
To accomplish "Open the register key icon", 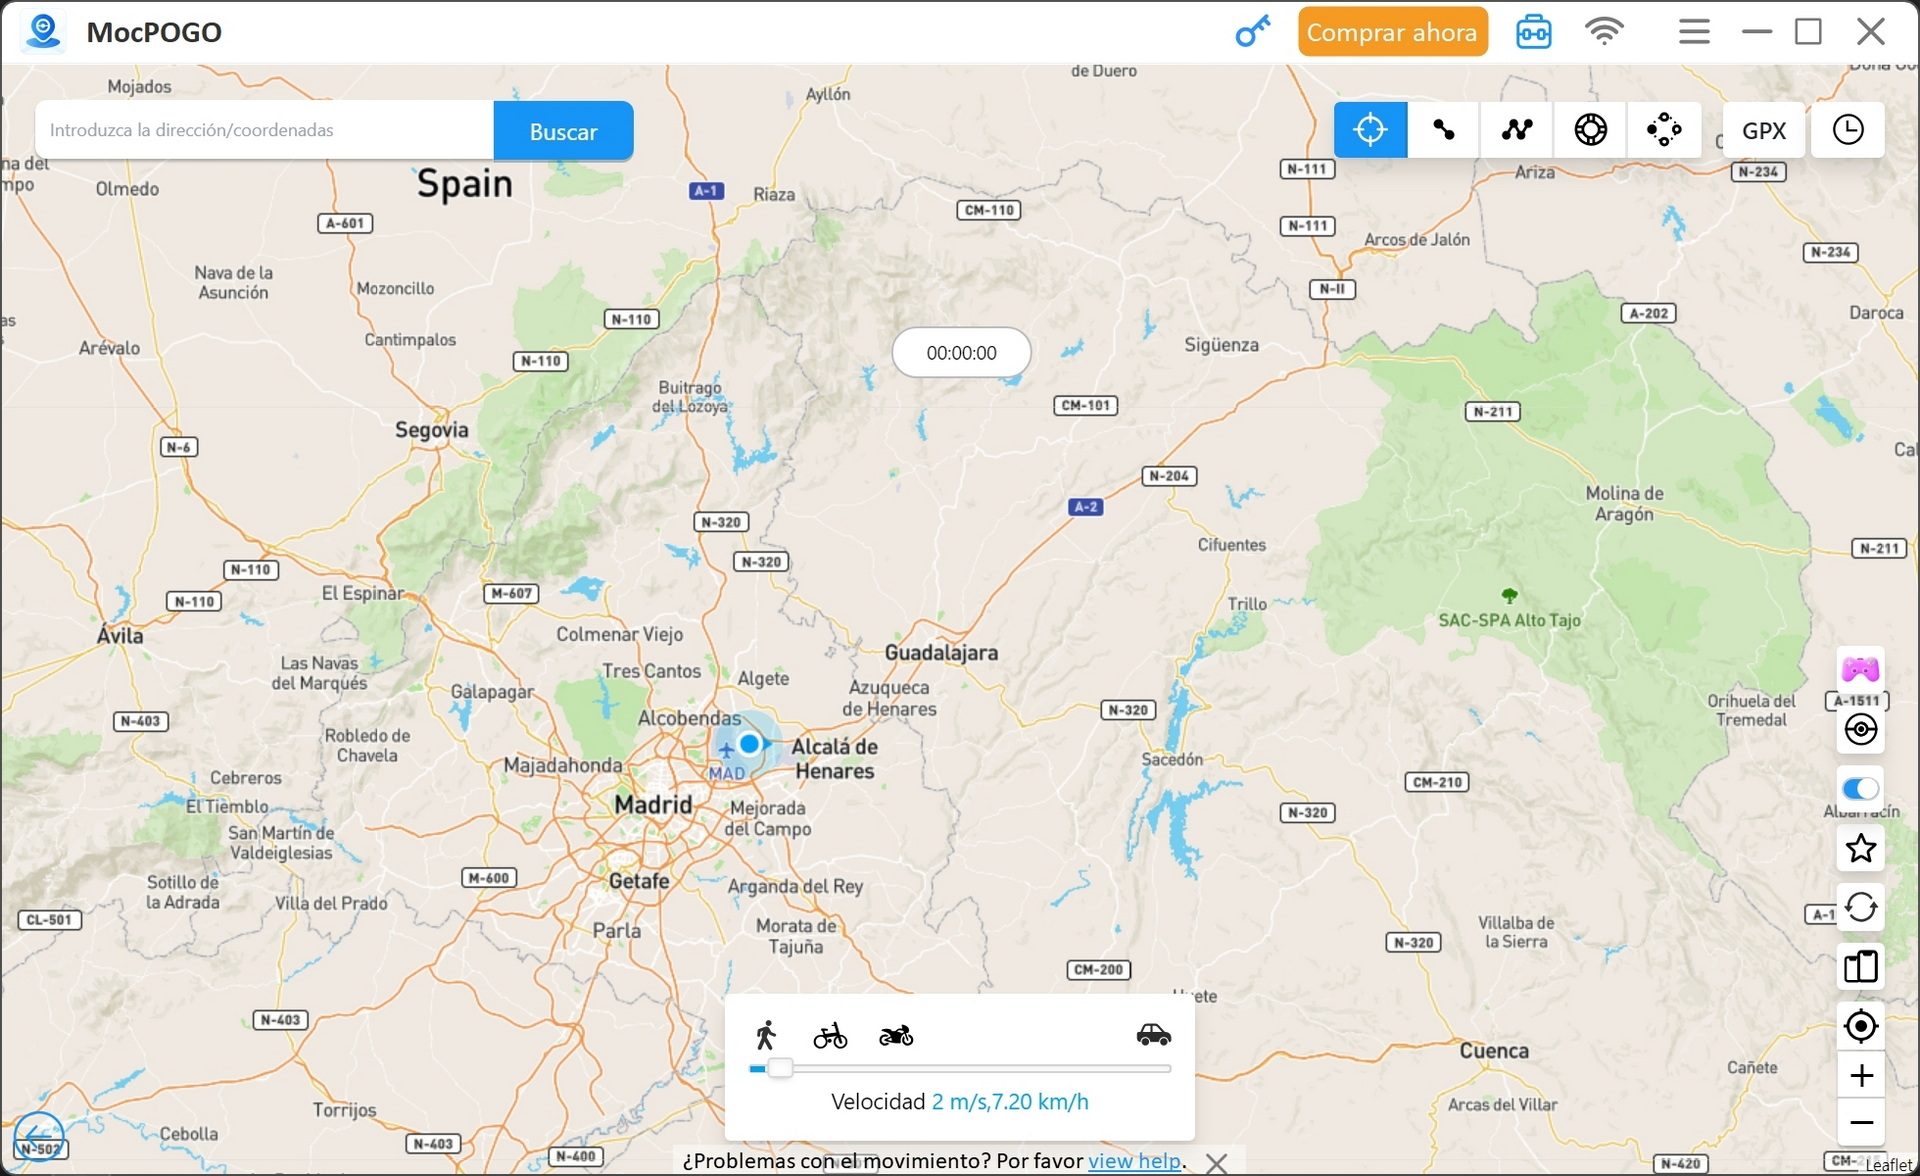I will pos(1252,32).
